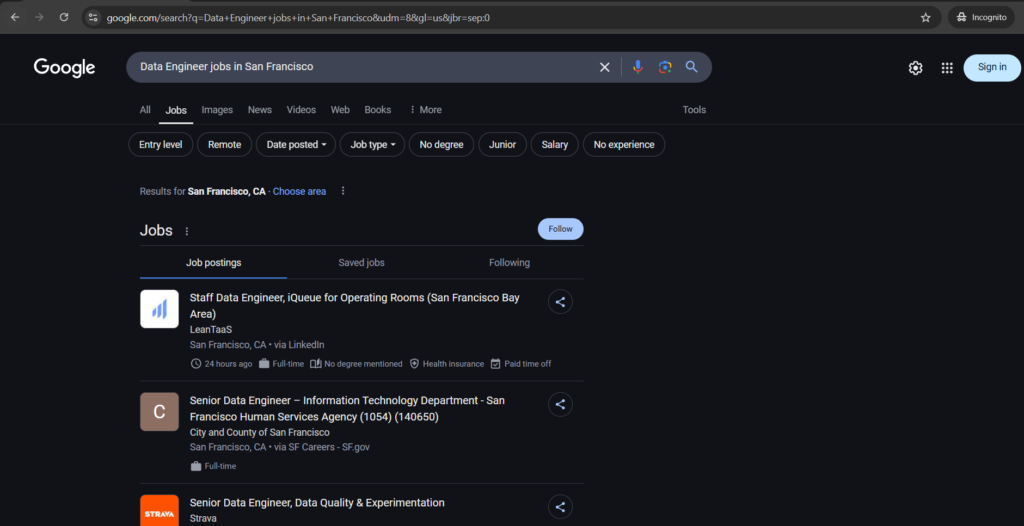The height and width of the screenshot is (526, 1024).
Task: Expand the Date posted dropdown
Action: (296, 145)
